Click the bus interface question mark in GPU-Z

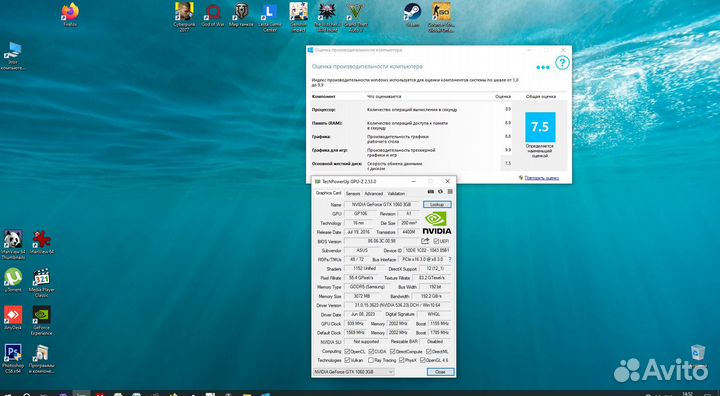point(450,259)
